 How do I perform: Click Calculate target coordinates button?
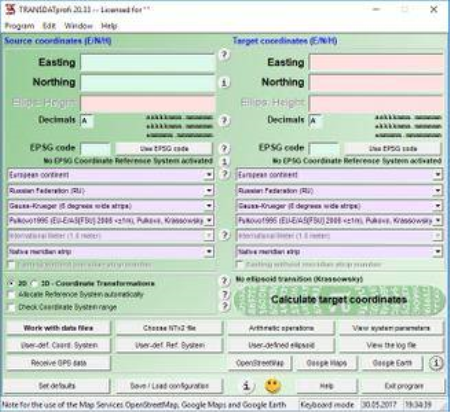pos(339,300)
